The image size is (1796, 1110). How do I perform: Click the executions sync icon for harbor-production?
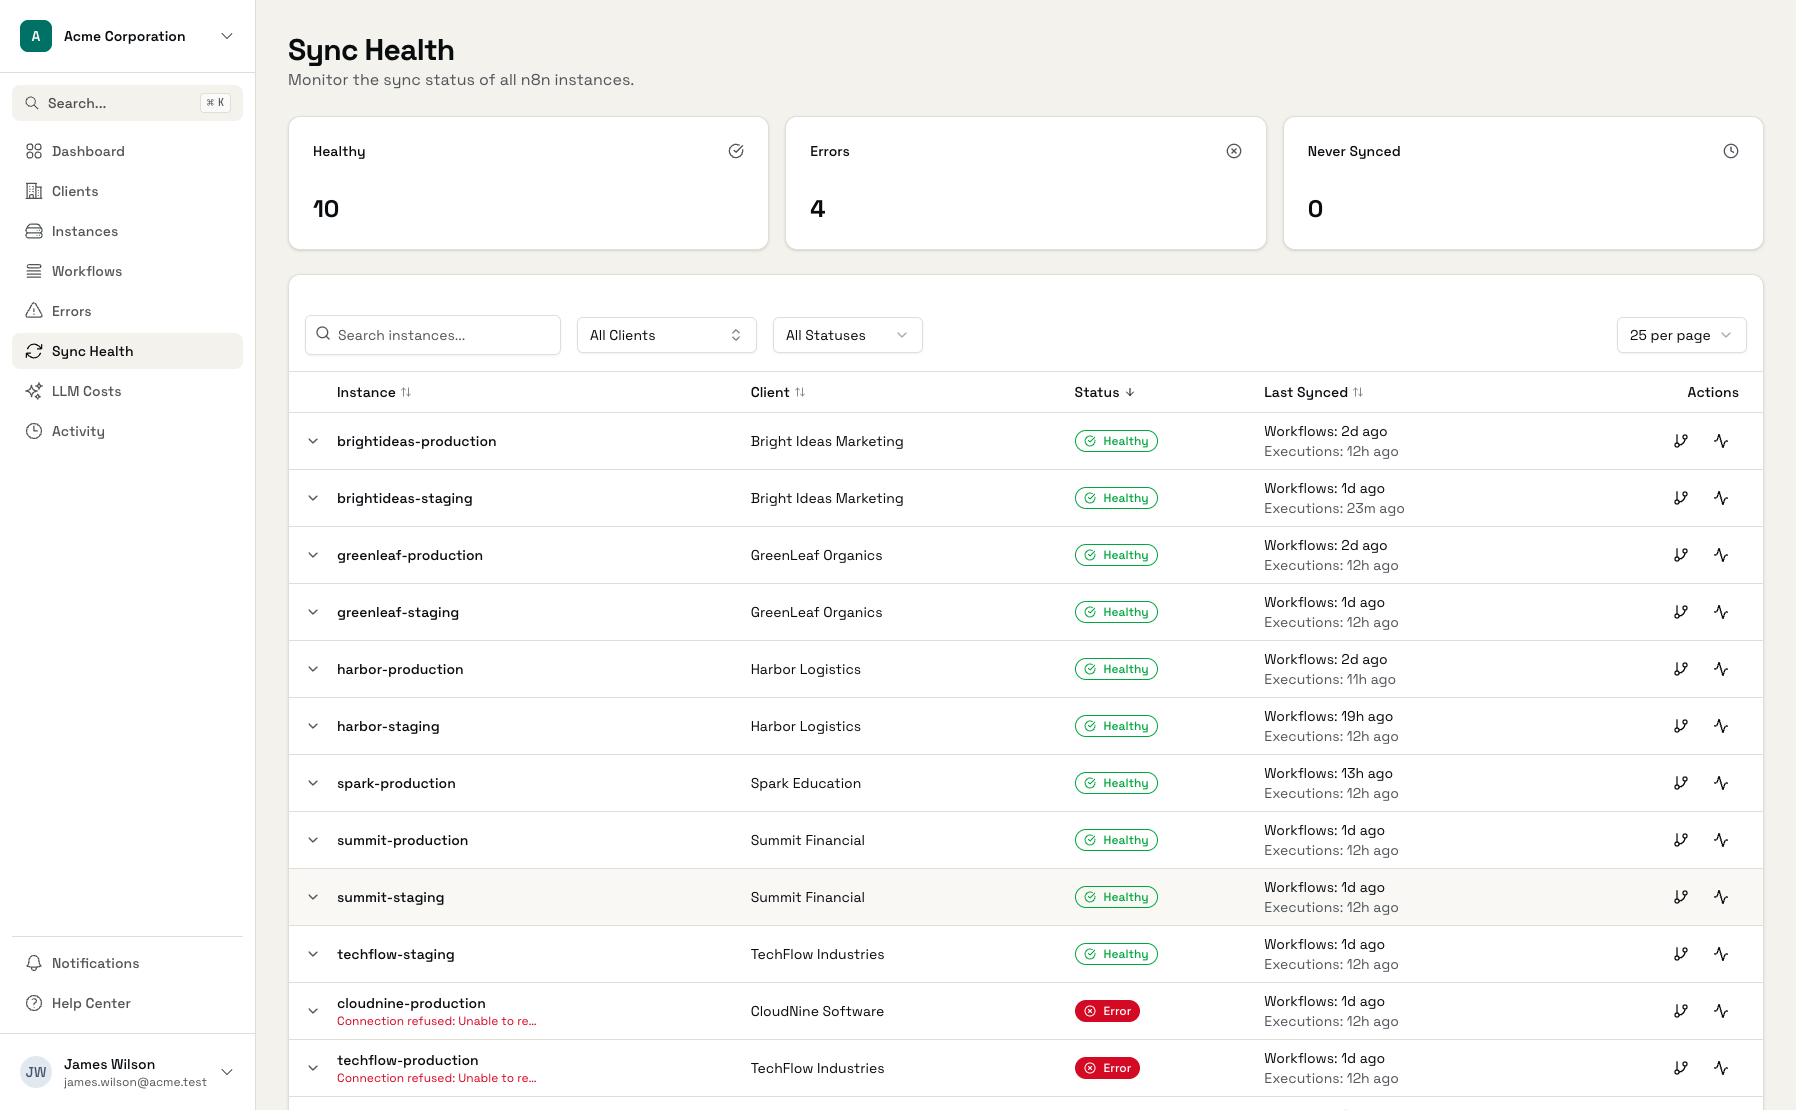pyautogui.click(x=1720, y=669)
